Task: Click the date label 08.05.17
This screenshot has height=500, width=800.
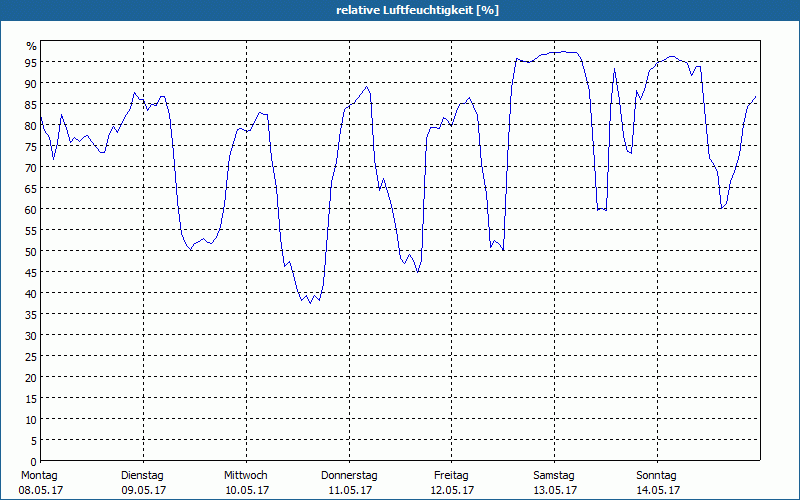Action: coord(41,490)
